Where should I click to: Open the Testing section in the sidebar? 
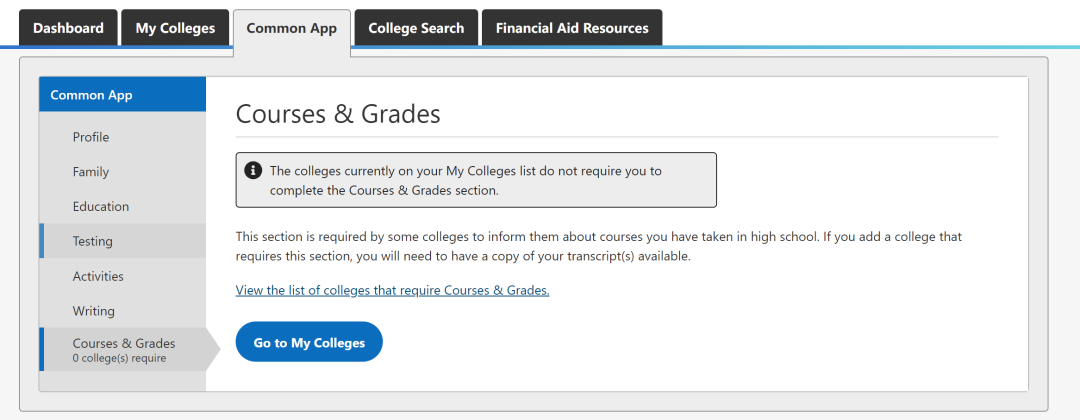point(93,241)
